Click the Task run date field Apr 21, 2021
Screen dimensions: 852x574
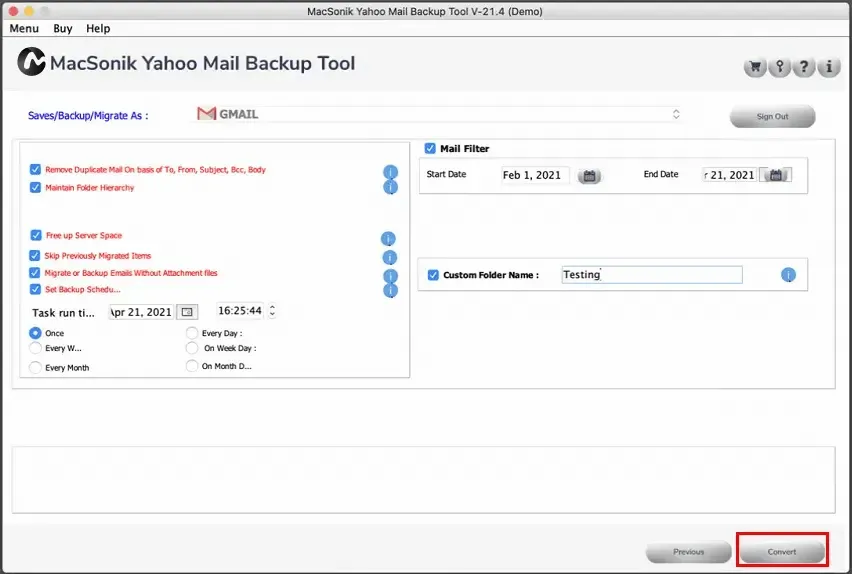141,312
